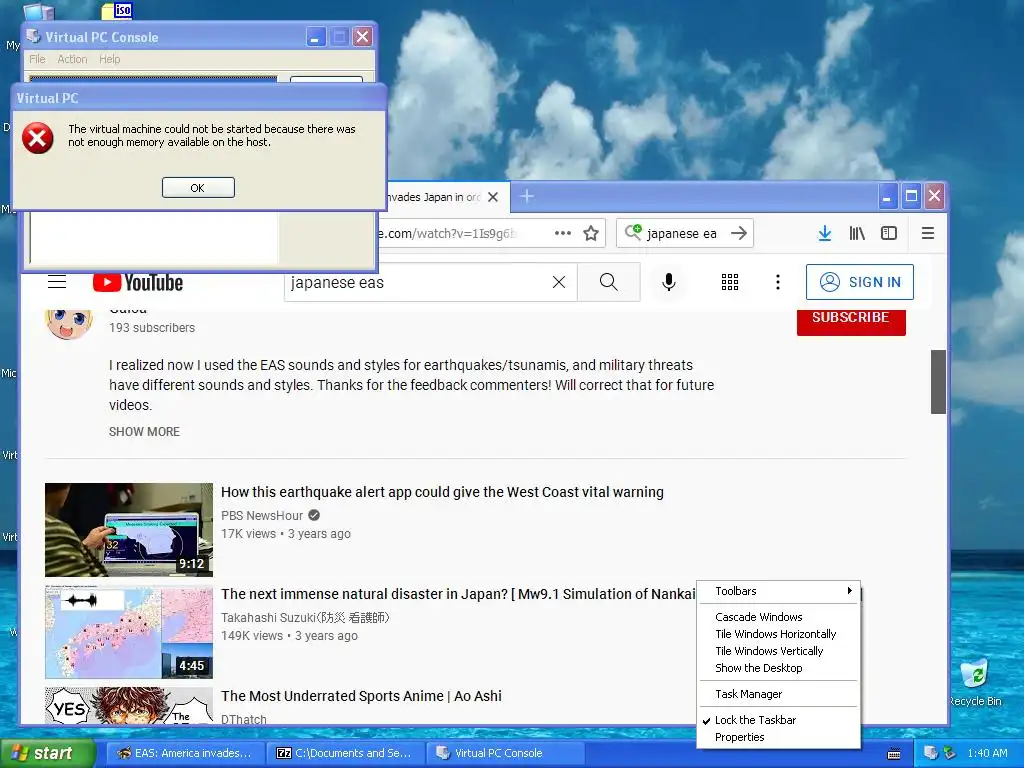Viewport: 1024px width, 768px height.
Task: Toggle the Firefox sidebar icon
Action: 889,233
